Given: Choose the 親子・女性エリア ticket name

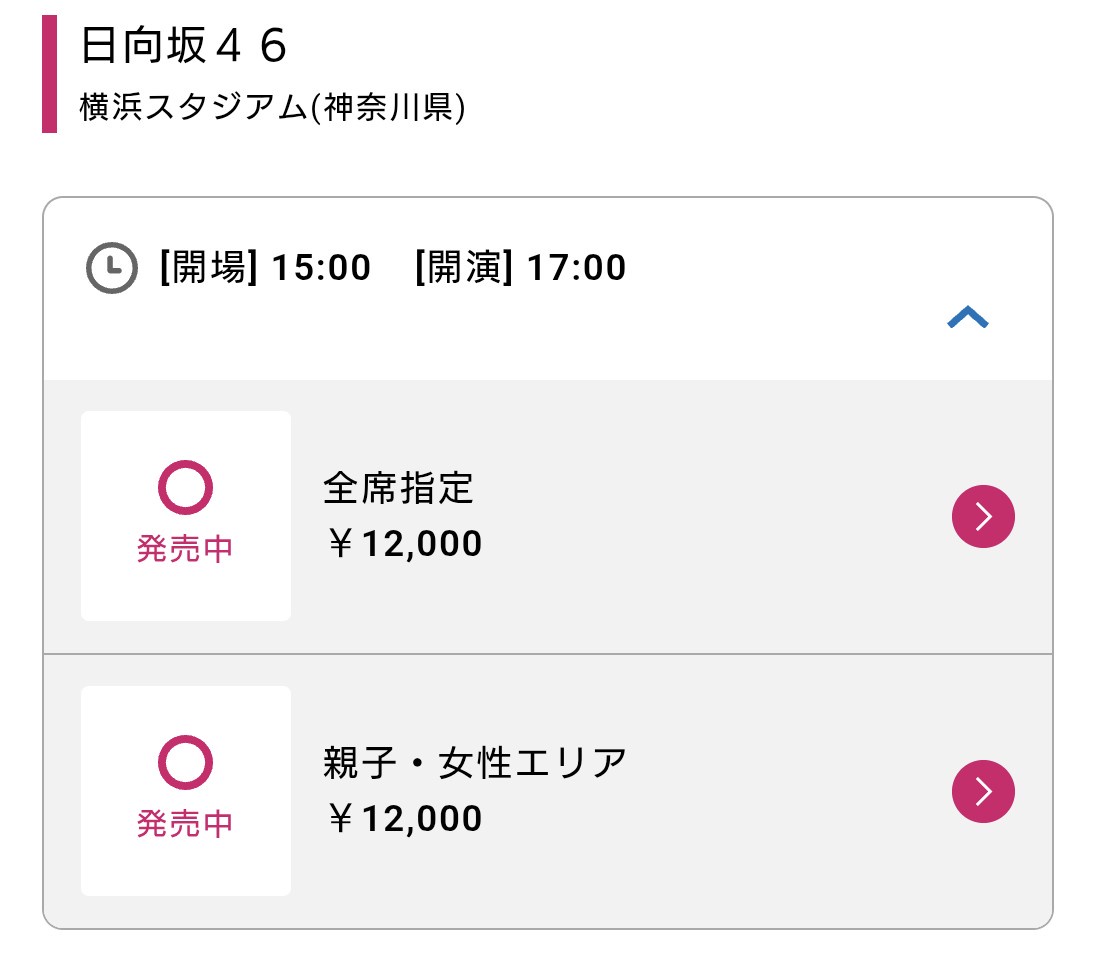Looking at the screenshot, I should pyautogui.click(x=475, y=764).
